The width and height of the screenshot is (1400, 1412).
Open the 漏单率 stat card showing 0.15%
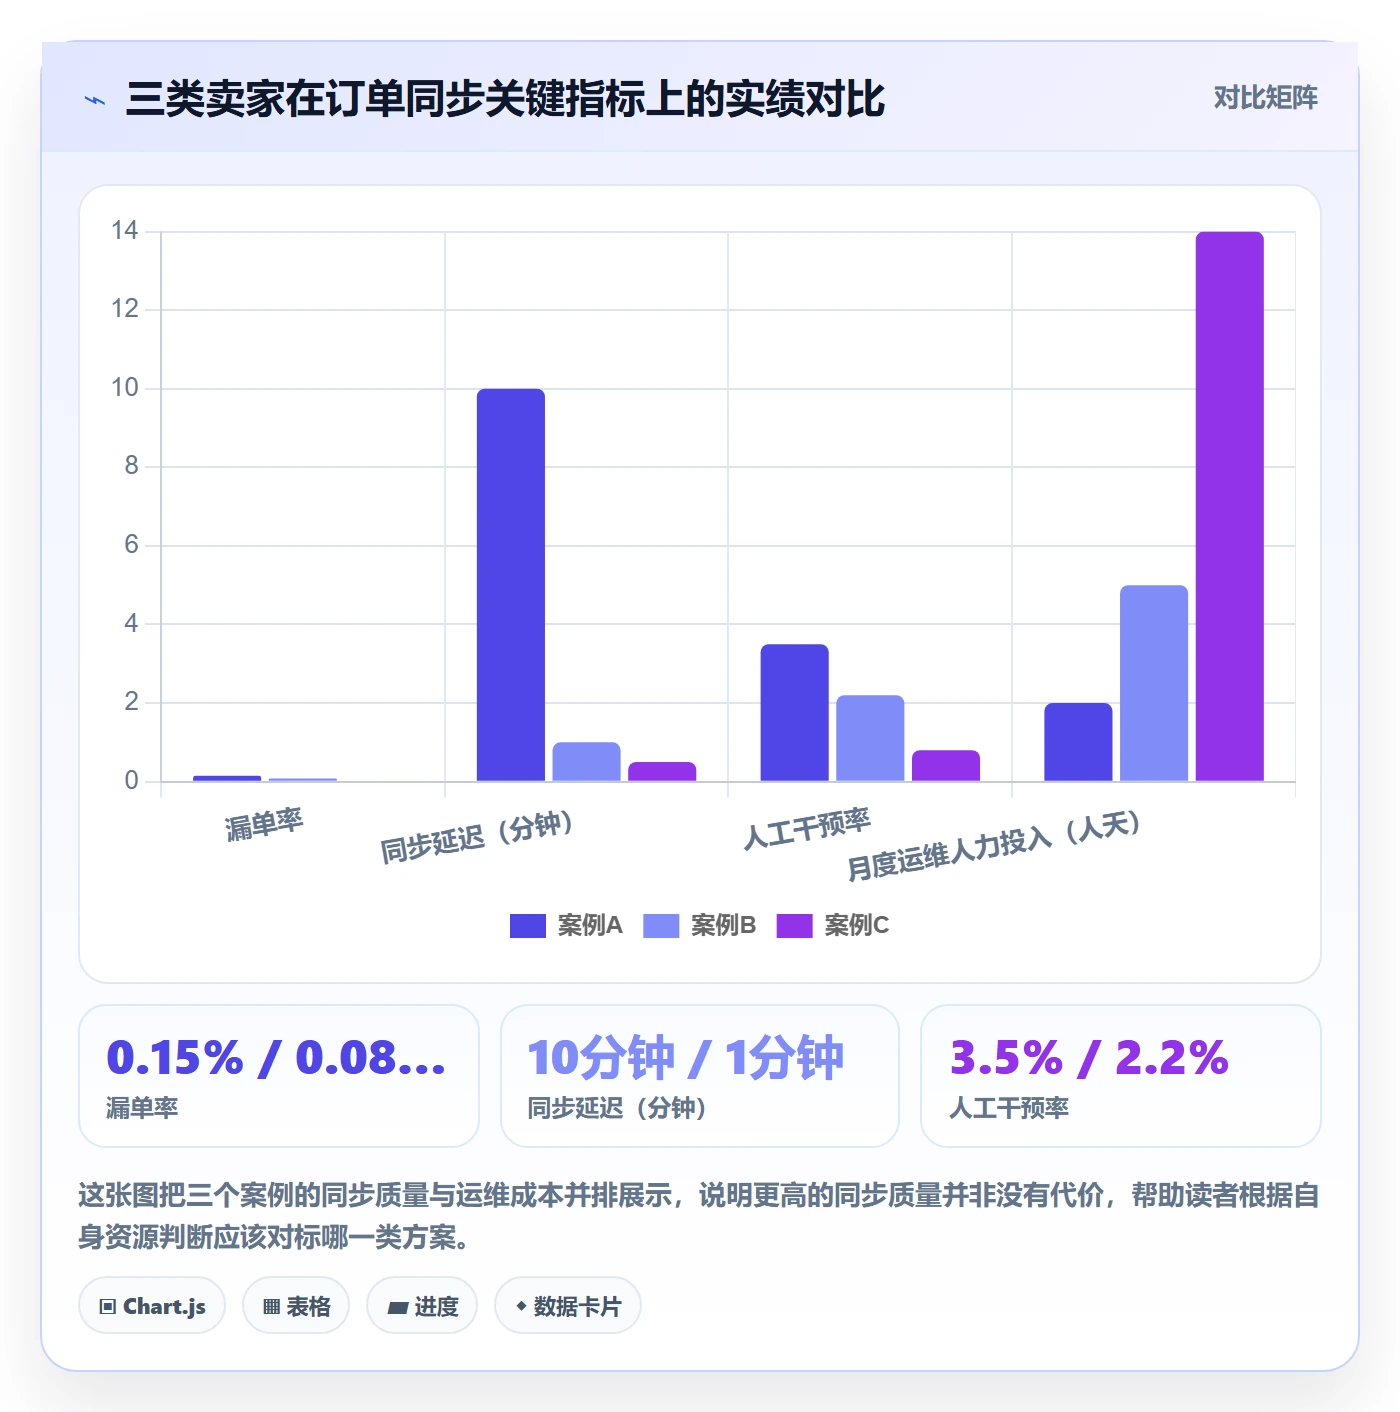(279, 1076)
